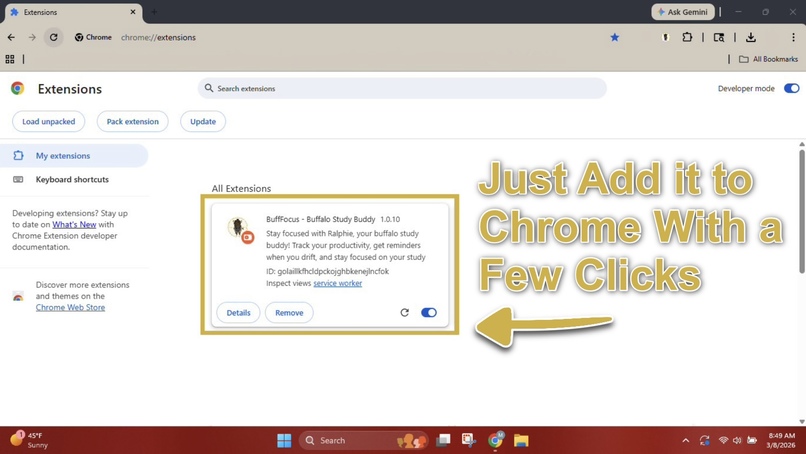Go back using the browser back arrow
The image size is (806, 454).
point(11,38)
